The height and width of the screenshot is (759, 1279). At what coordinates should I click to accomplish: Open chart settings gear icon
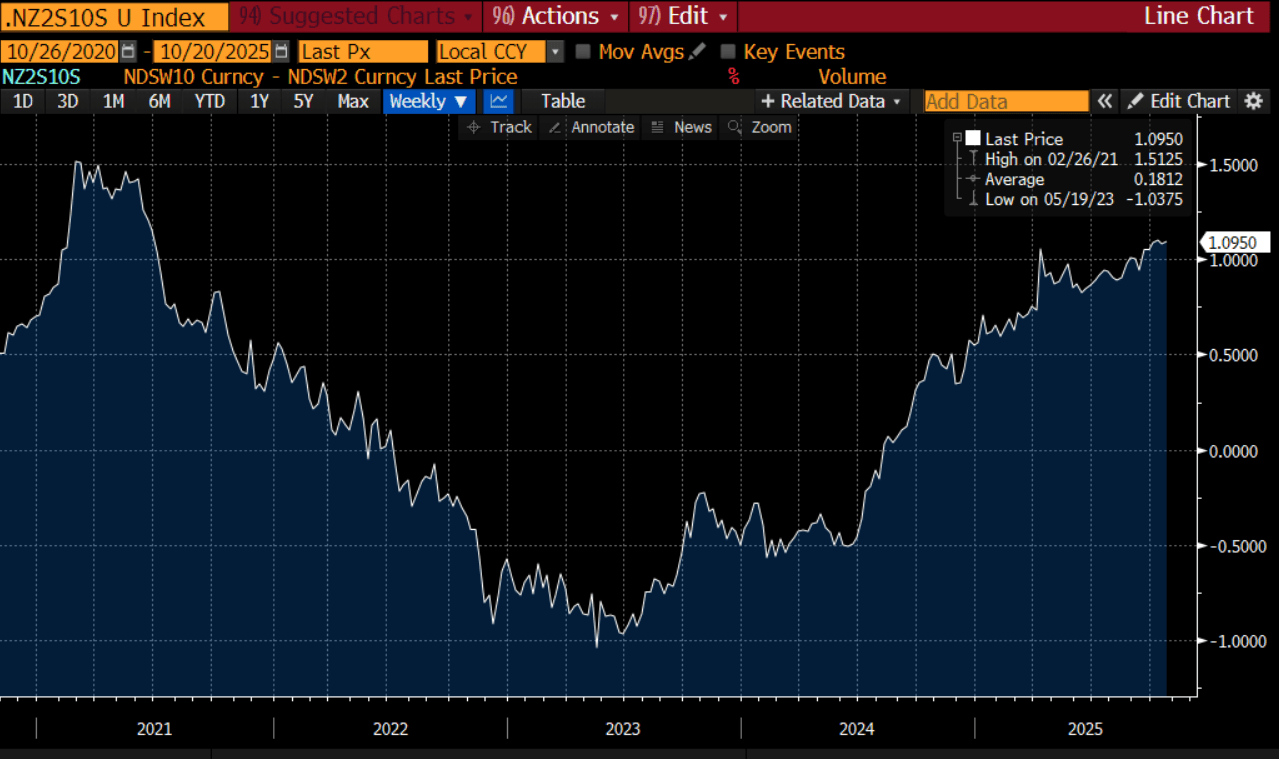tap(1253, 101)
